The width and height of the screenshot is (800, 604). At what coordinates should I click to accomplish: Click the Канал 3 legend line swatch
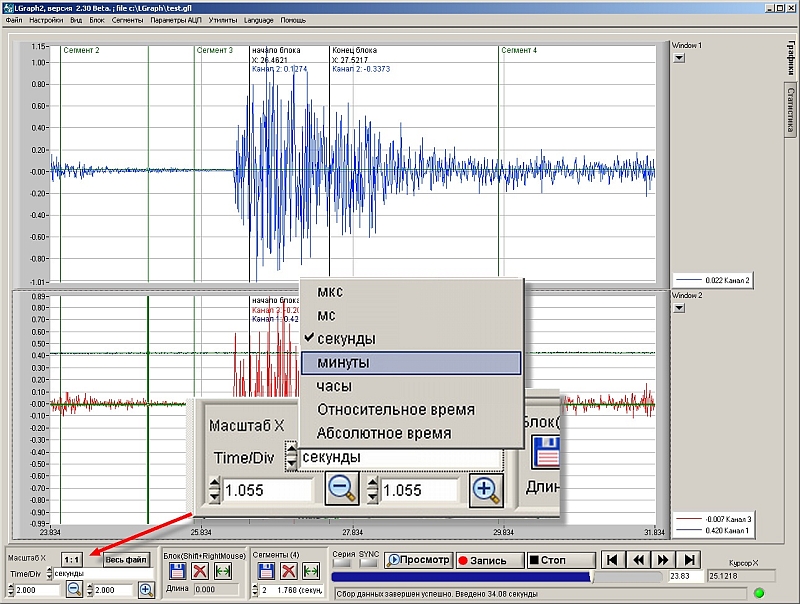(689, 519)
